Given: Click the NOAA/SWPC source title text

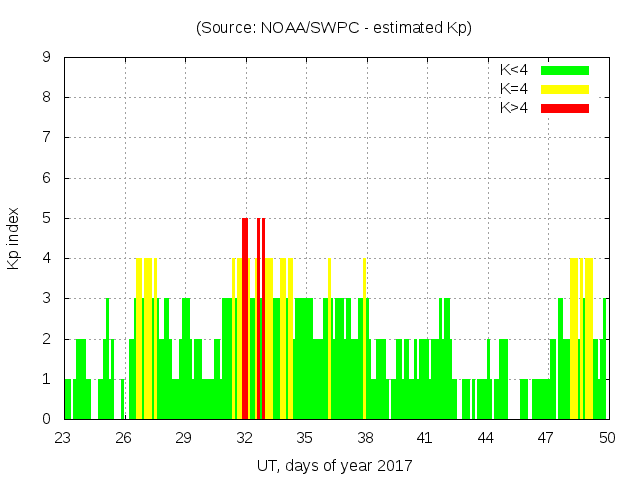Looking at the screenshot, I should (334, 28).
